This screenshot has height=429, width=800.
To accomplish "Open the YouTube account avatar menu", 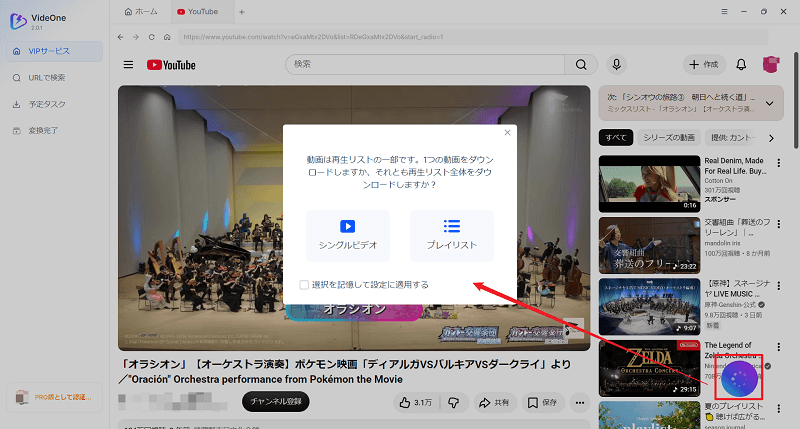I will click(x=771, y=64).
